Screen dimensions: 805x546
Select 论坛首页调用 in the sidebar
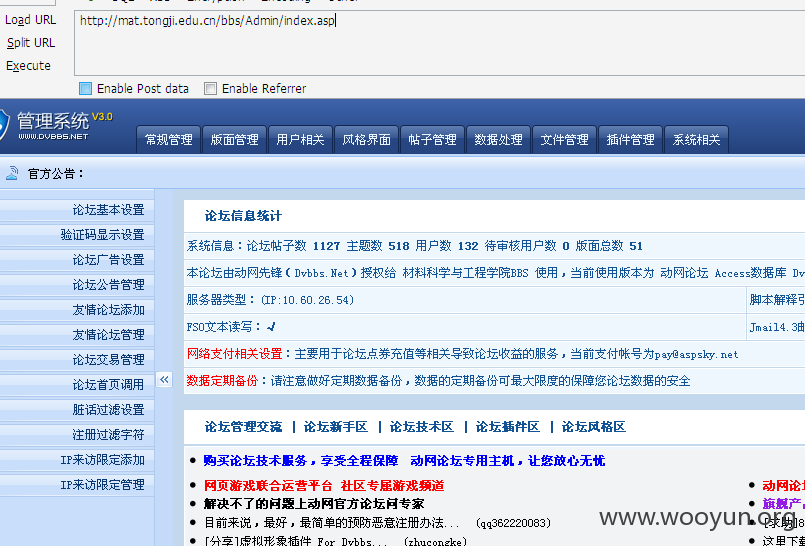coord(77,385)
